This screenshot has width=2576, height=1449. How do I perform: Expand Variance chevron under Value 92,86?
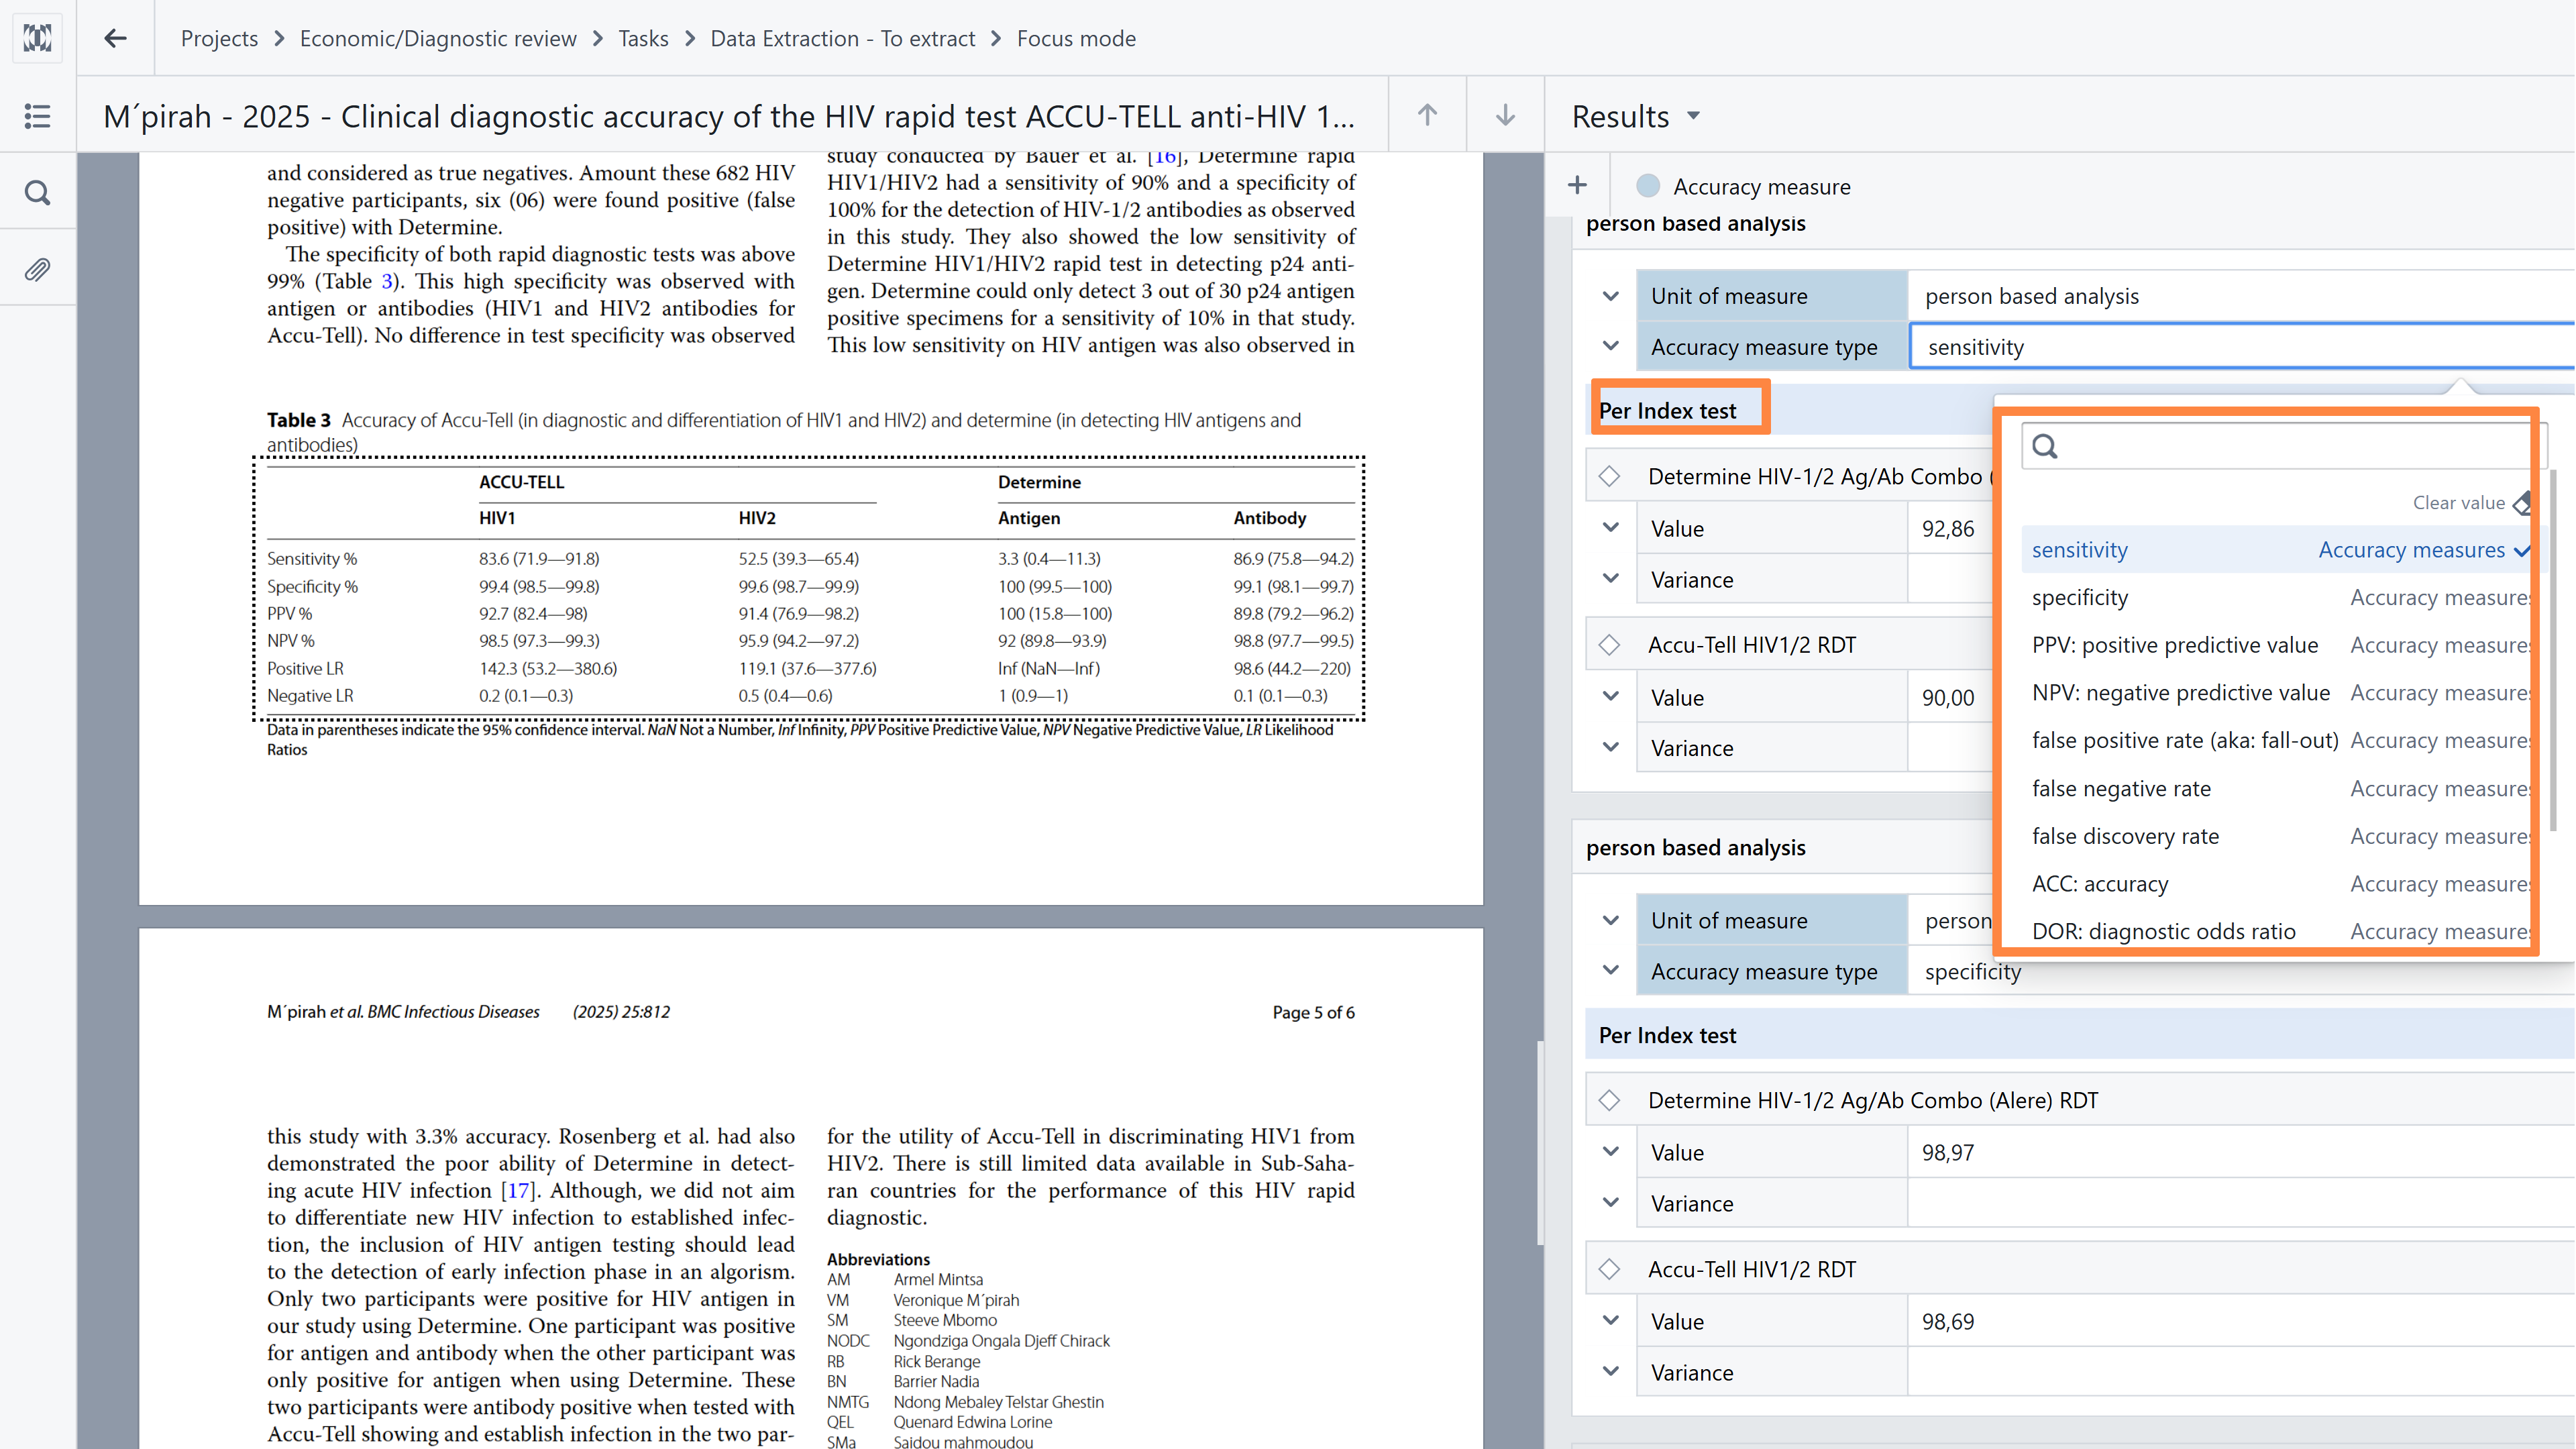[1610, 578]
